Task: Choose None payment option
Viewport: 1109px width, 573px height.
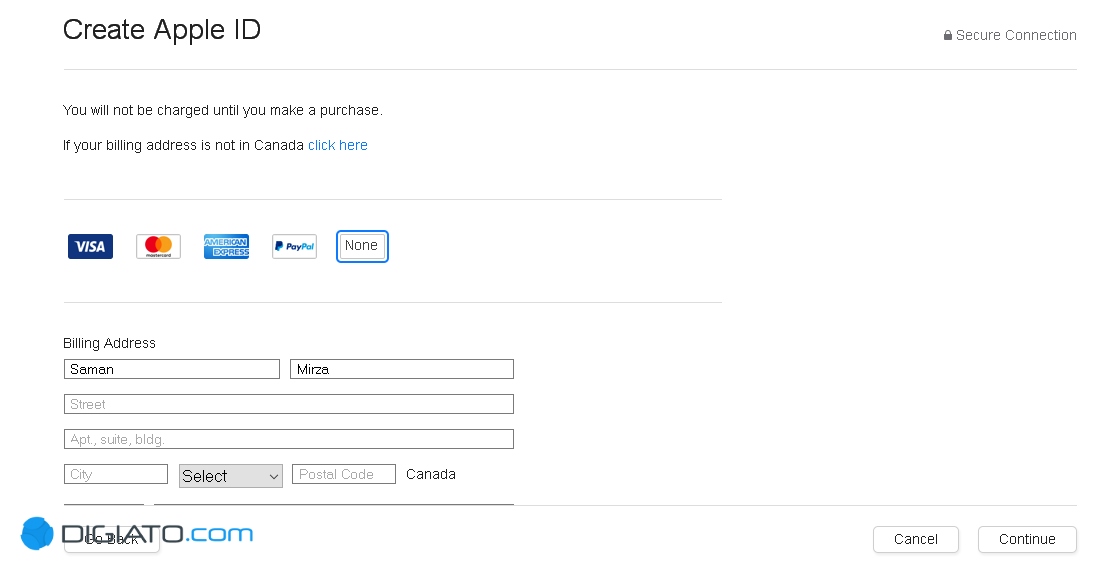Action: (x=362, y=246)
